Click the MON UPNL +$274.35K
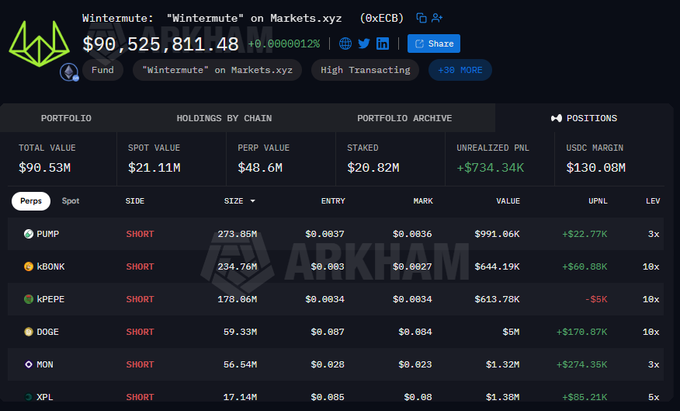The width and height of the screenshot is (680, 411). tap(582, 364)
